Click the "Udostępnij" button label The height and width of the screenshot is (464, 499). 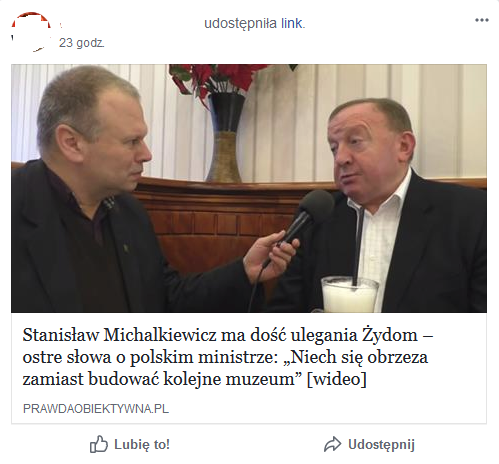click(381, 445)
